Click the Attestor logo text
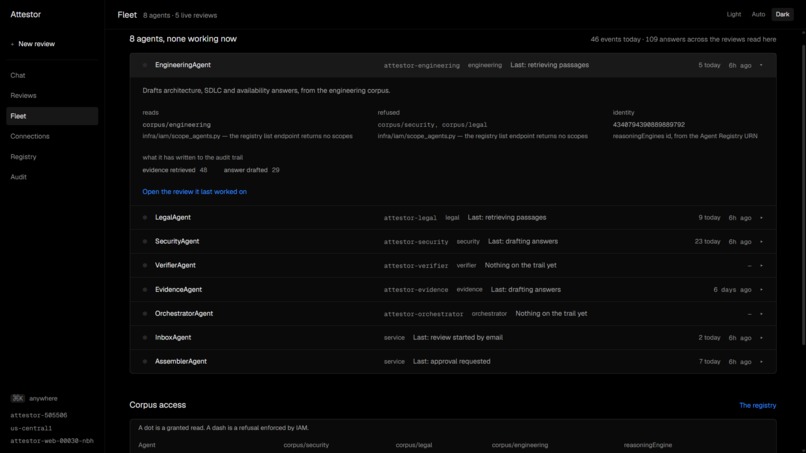806x453 pixels. tap(25, 14)
